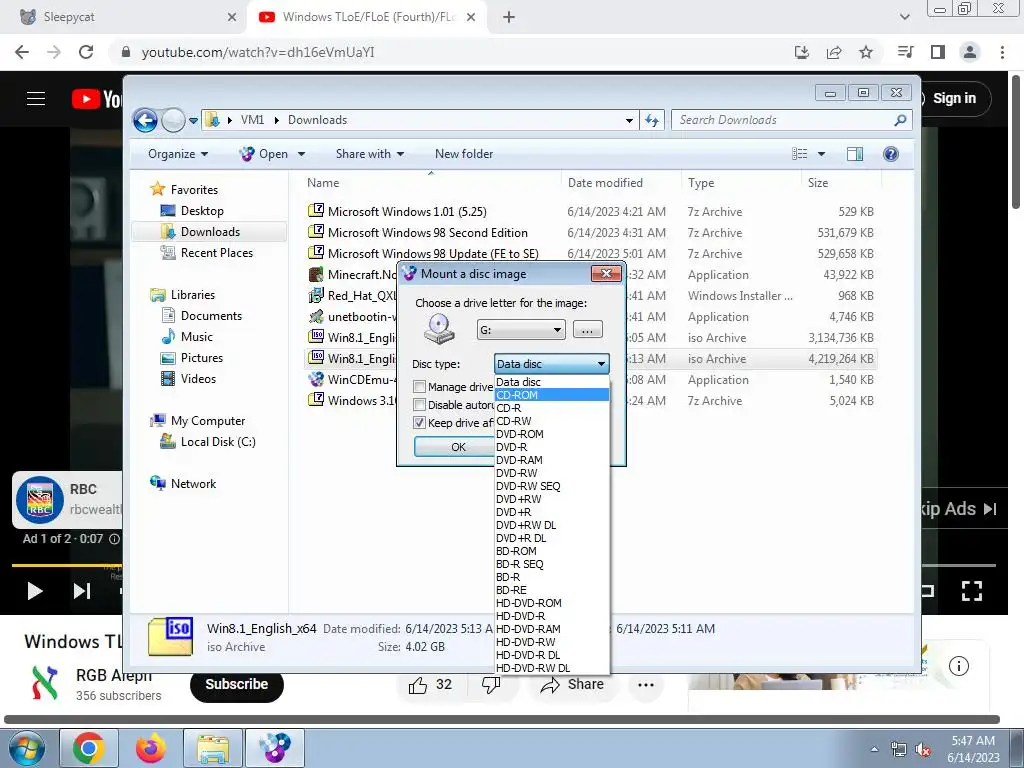Select BD-RE from the list
Viewport: 1024px width, 768px height.
tap(552, 590)
